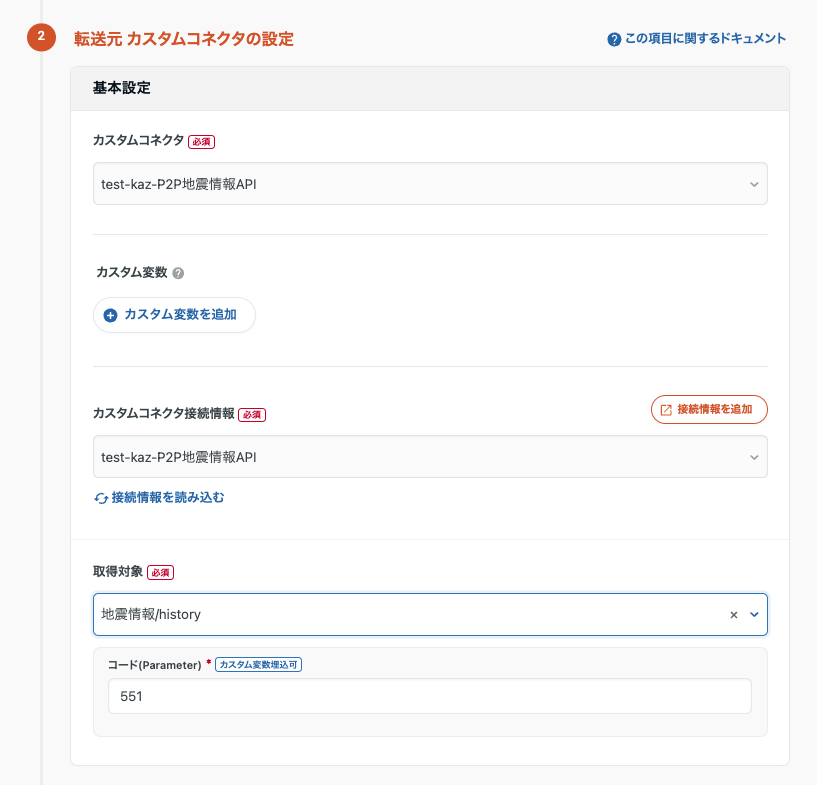The height and width of the screenshot is (785, 817).
Task: Click the help icon next to カスタム変数
Action: point(178,273)
